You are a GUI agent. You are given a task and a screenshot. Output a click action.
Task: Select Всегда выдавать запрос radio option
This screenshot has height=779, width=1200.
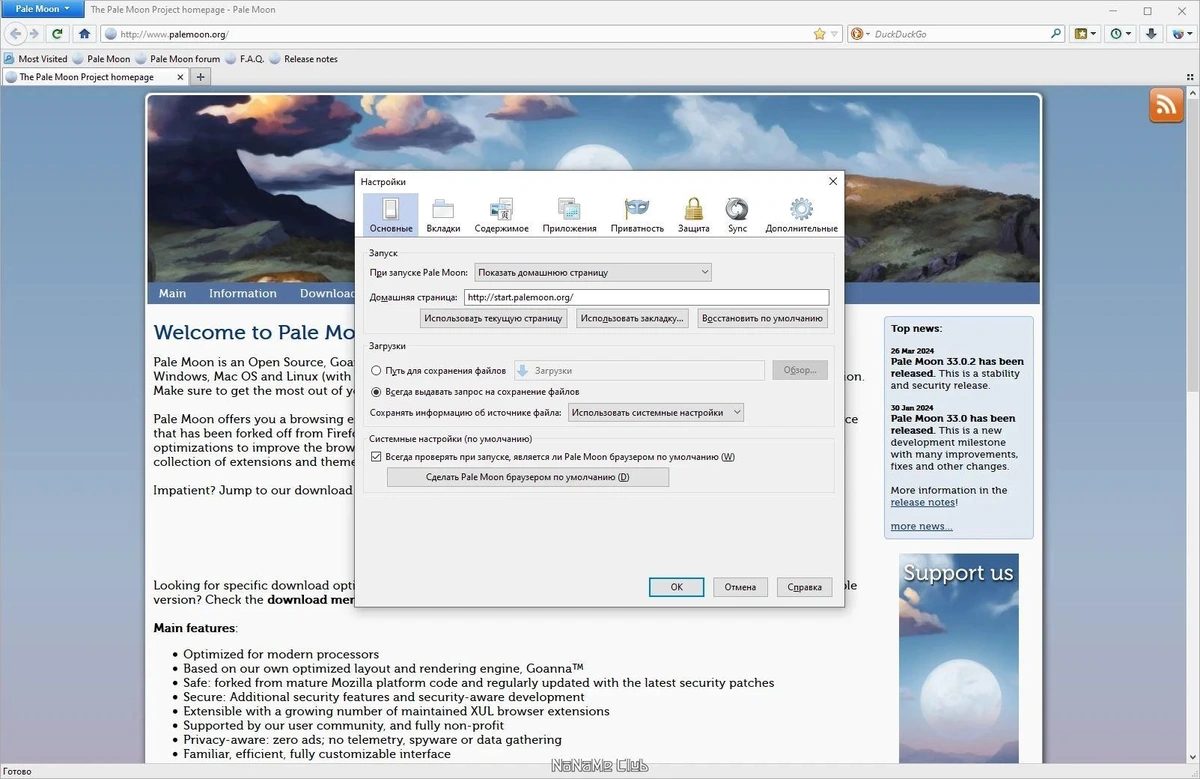(376, 392)
